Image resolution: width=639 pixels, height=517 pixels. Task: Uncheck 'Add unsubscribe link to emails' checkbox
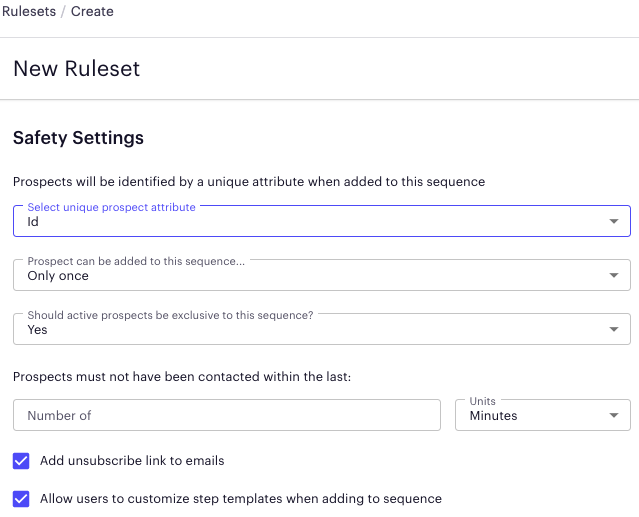click(21, 461)
